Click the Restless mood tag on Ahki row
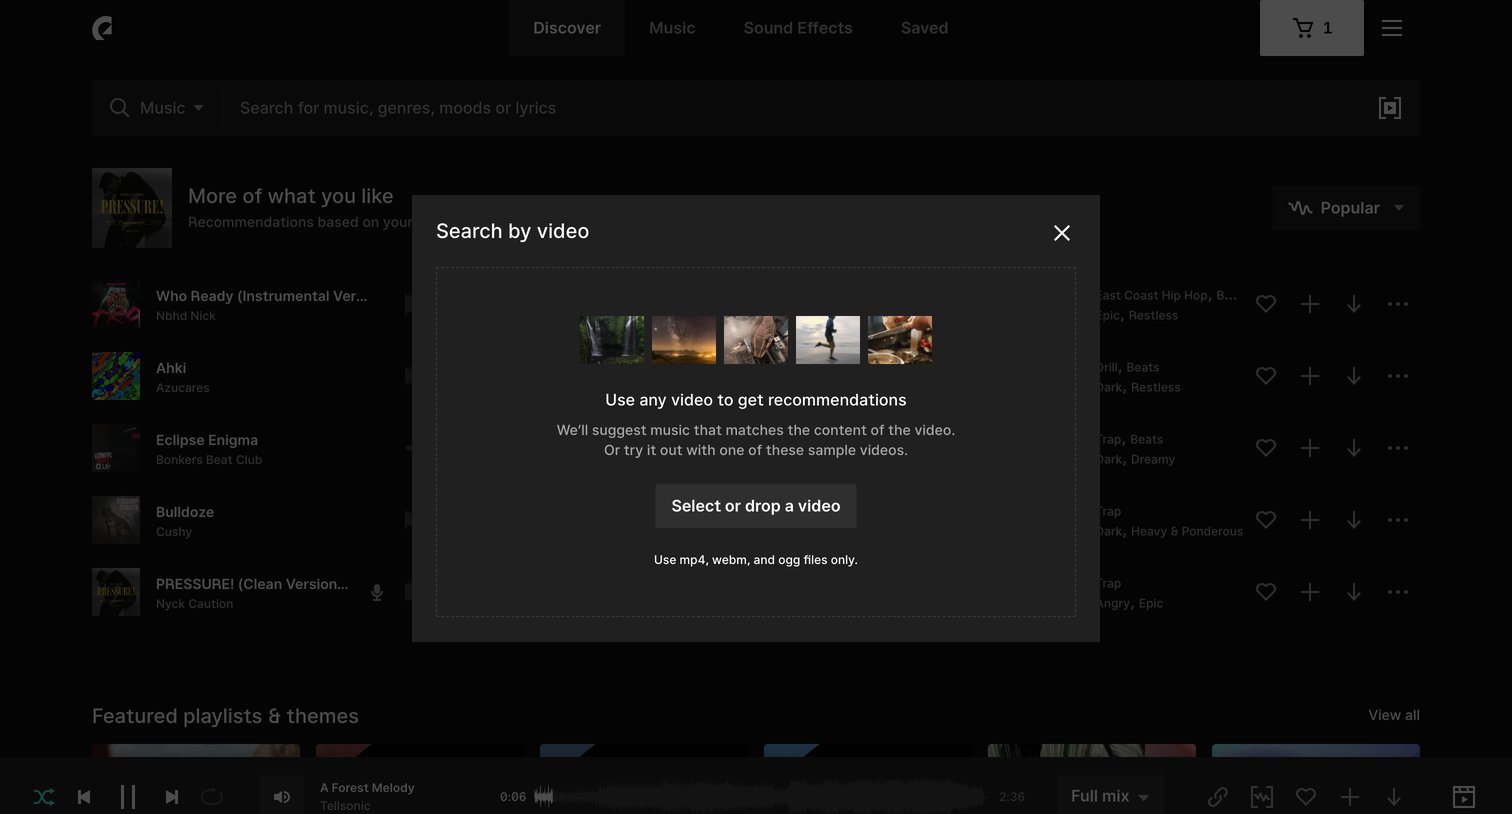This screenshot has height=814, width=1512. [1156, 388]
